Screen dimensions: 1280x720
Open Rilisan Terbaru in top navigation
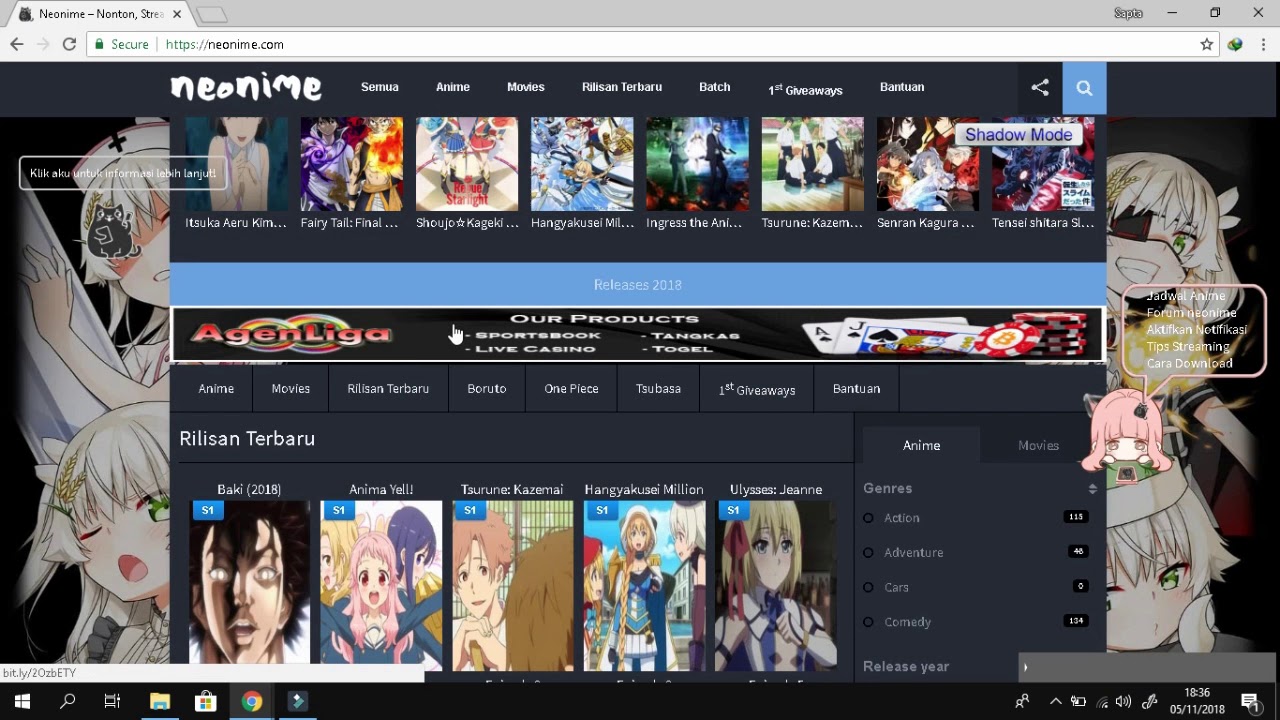(622, 87)
